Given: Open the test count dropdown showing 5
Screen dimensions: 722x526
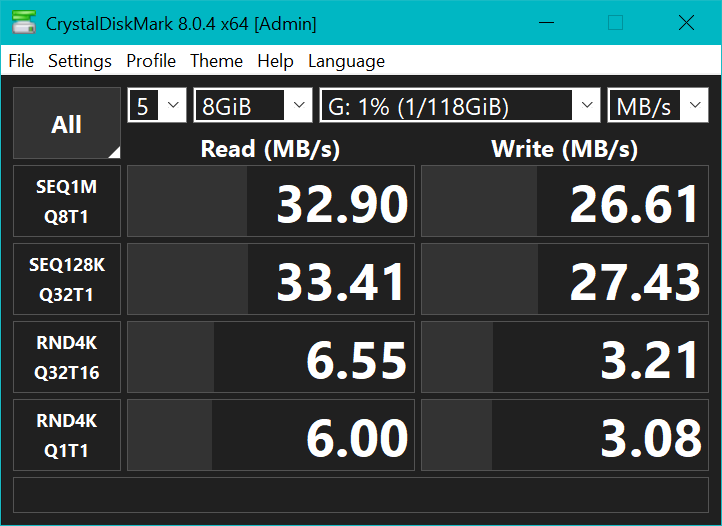Looking at the screenshot, I should point(157,106).
